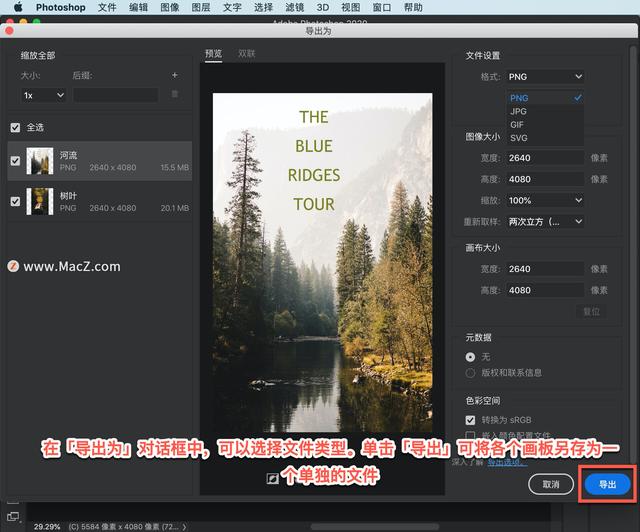Click the blue 导出 export button

(607, 484)
